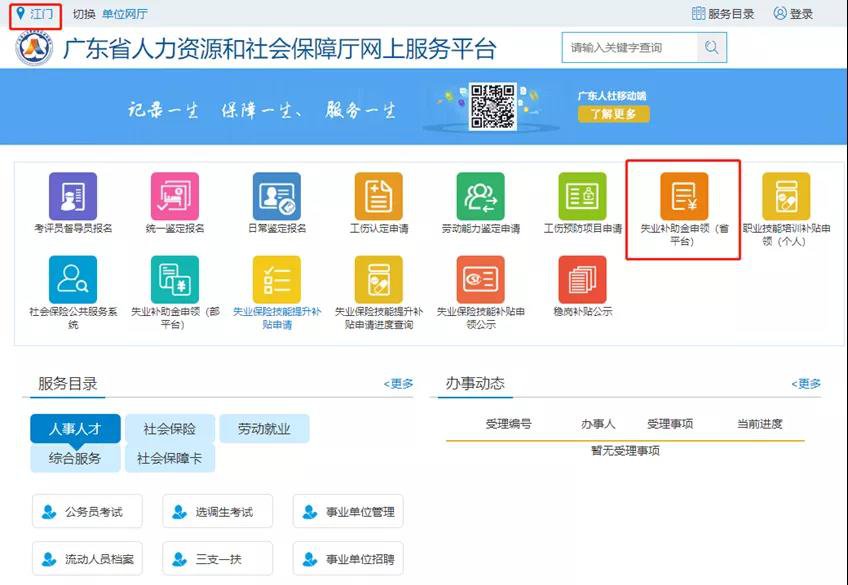Screen dimensions: 848x585
Task: Switch to 社会保险 tab
Action: [x=170, y=429]
